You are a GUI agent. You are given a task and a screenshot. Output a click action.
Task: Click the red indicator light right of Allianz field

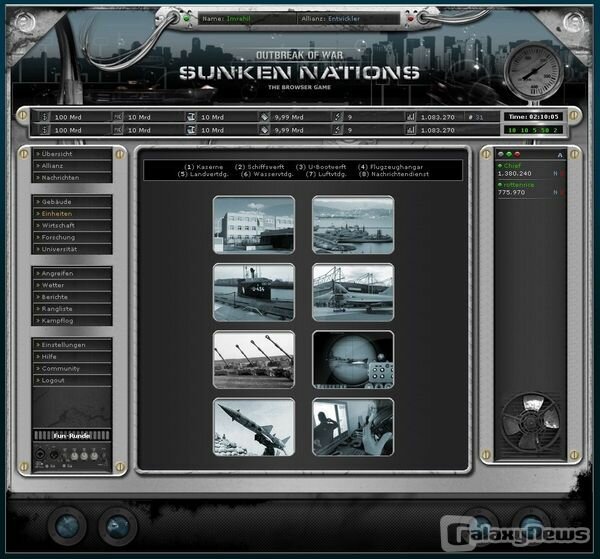[x=411, y=18]
